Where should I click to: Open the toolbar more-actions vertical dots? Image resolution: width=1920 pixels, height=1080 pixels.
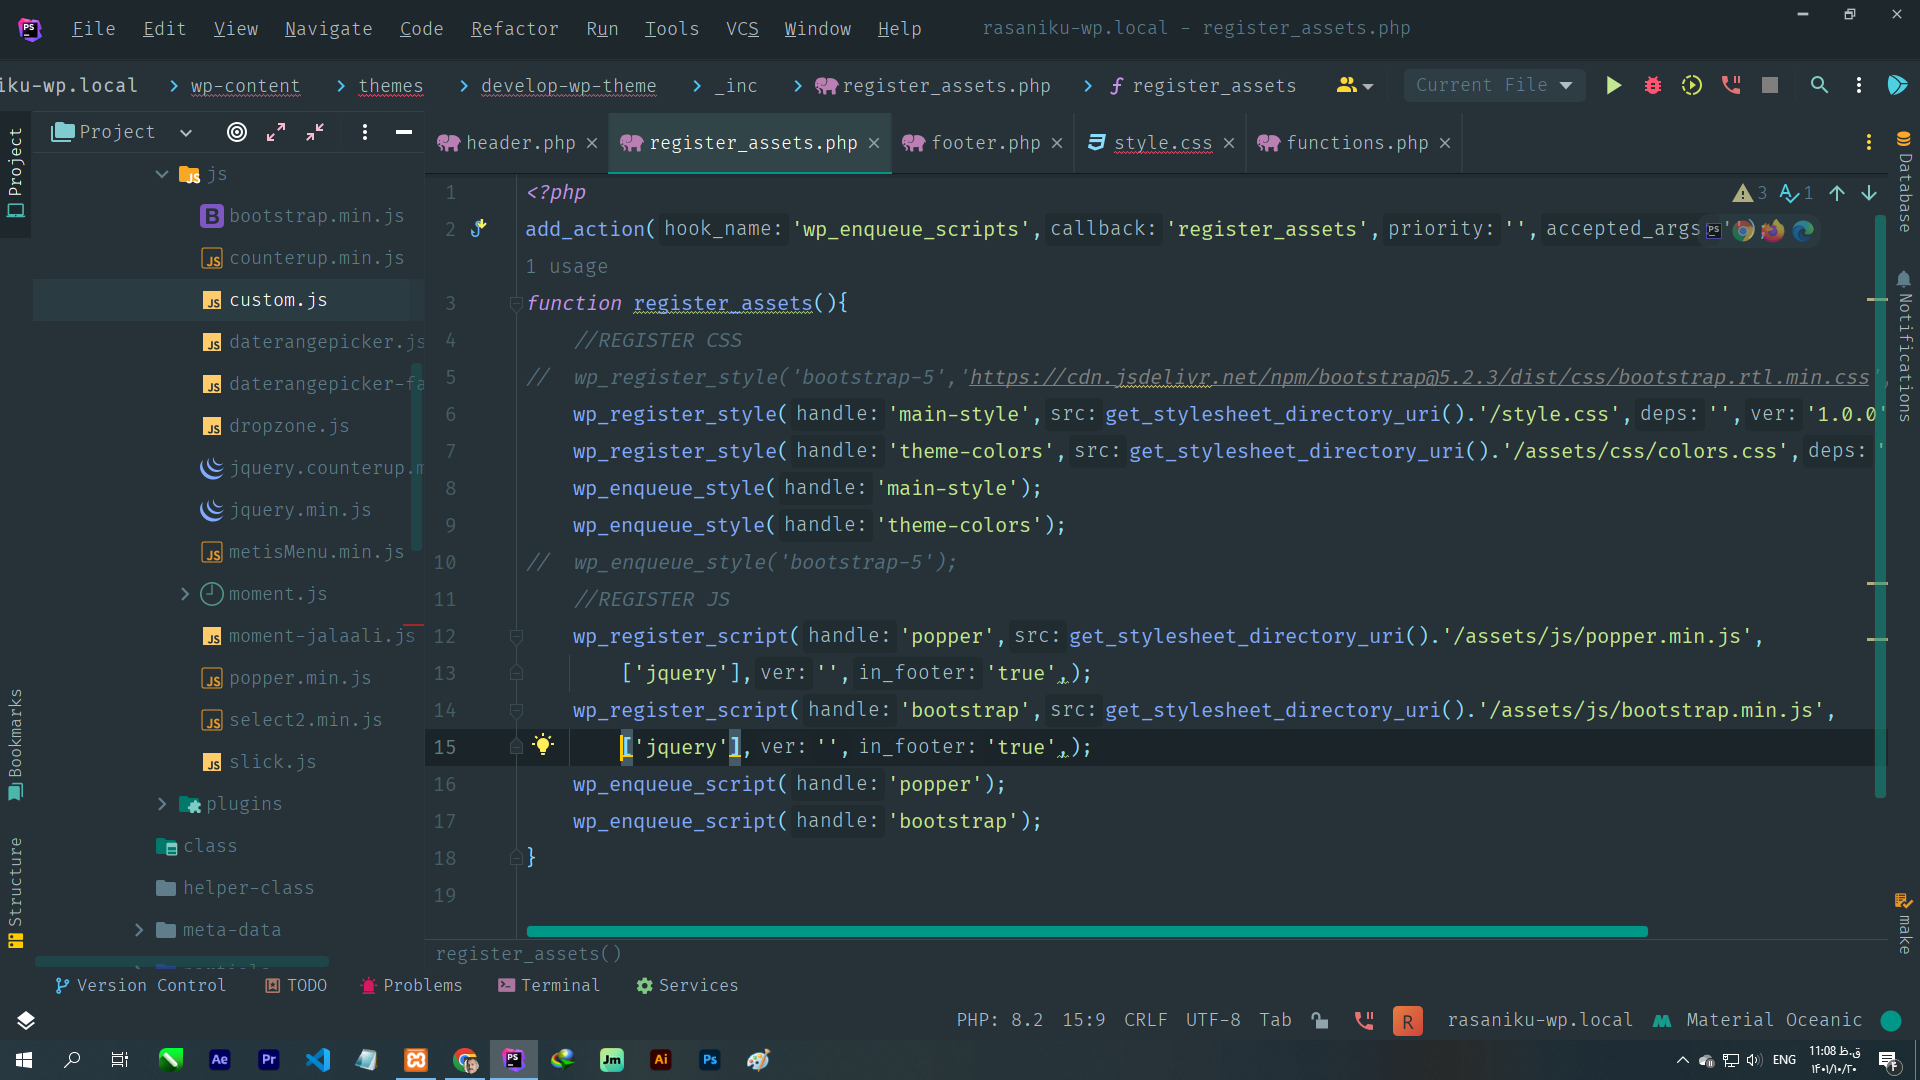[1859, 86]
